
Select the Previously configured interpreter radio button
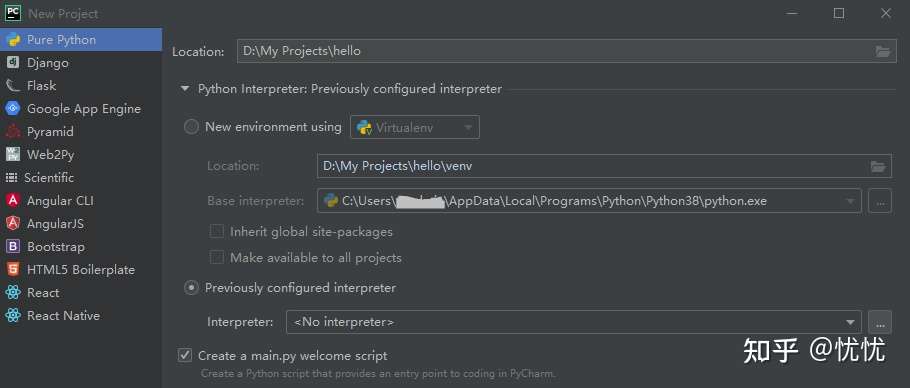click(191, 288)
